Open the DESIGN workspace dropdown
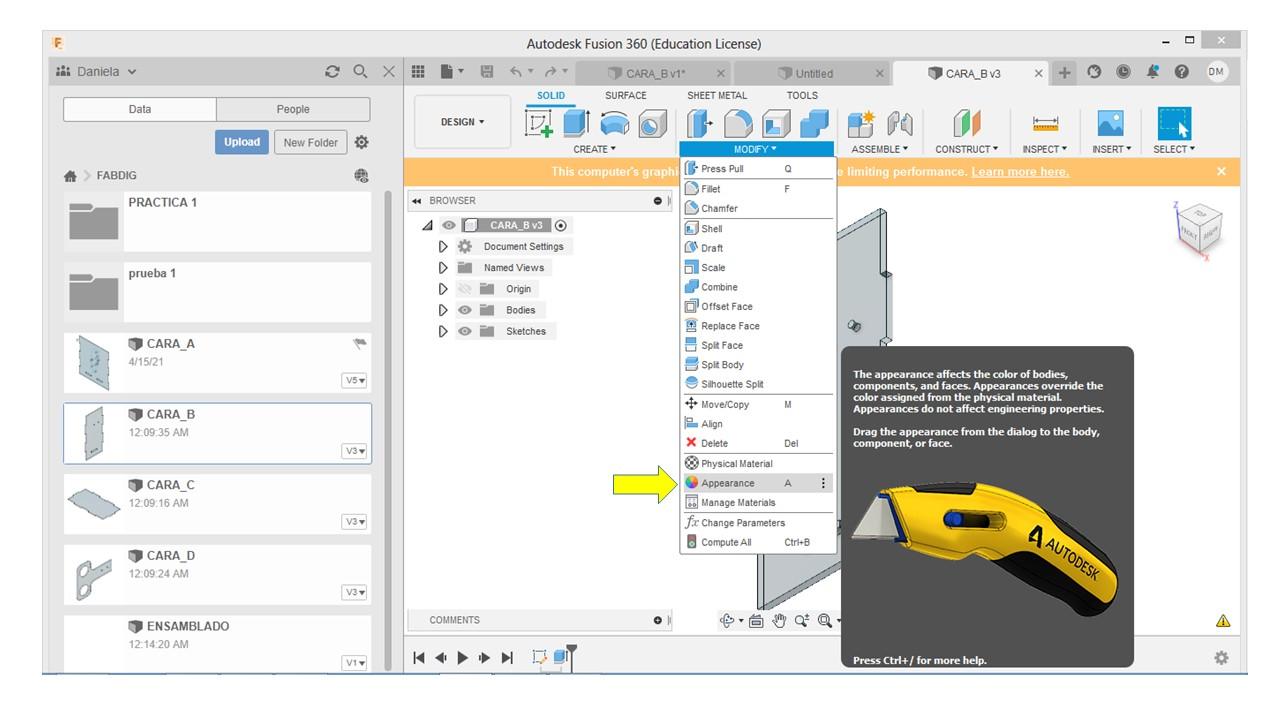This screenshot has height=720, width=1280. click(462, 122)
